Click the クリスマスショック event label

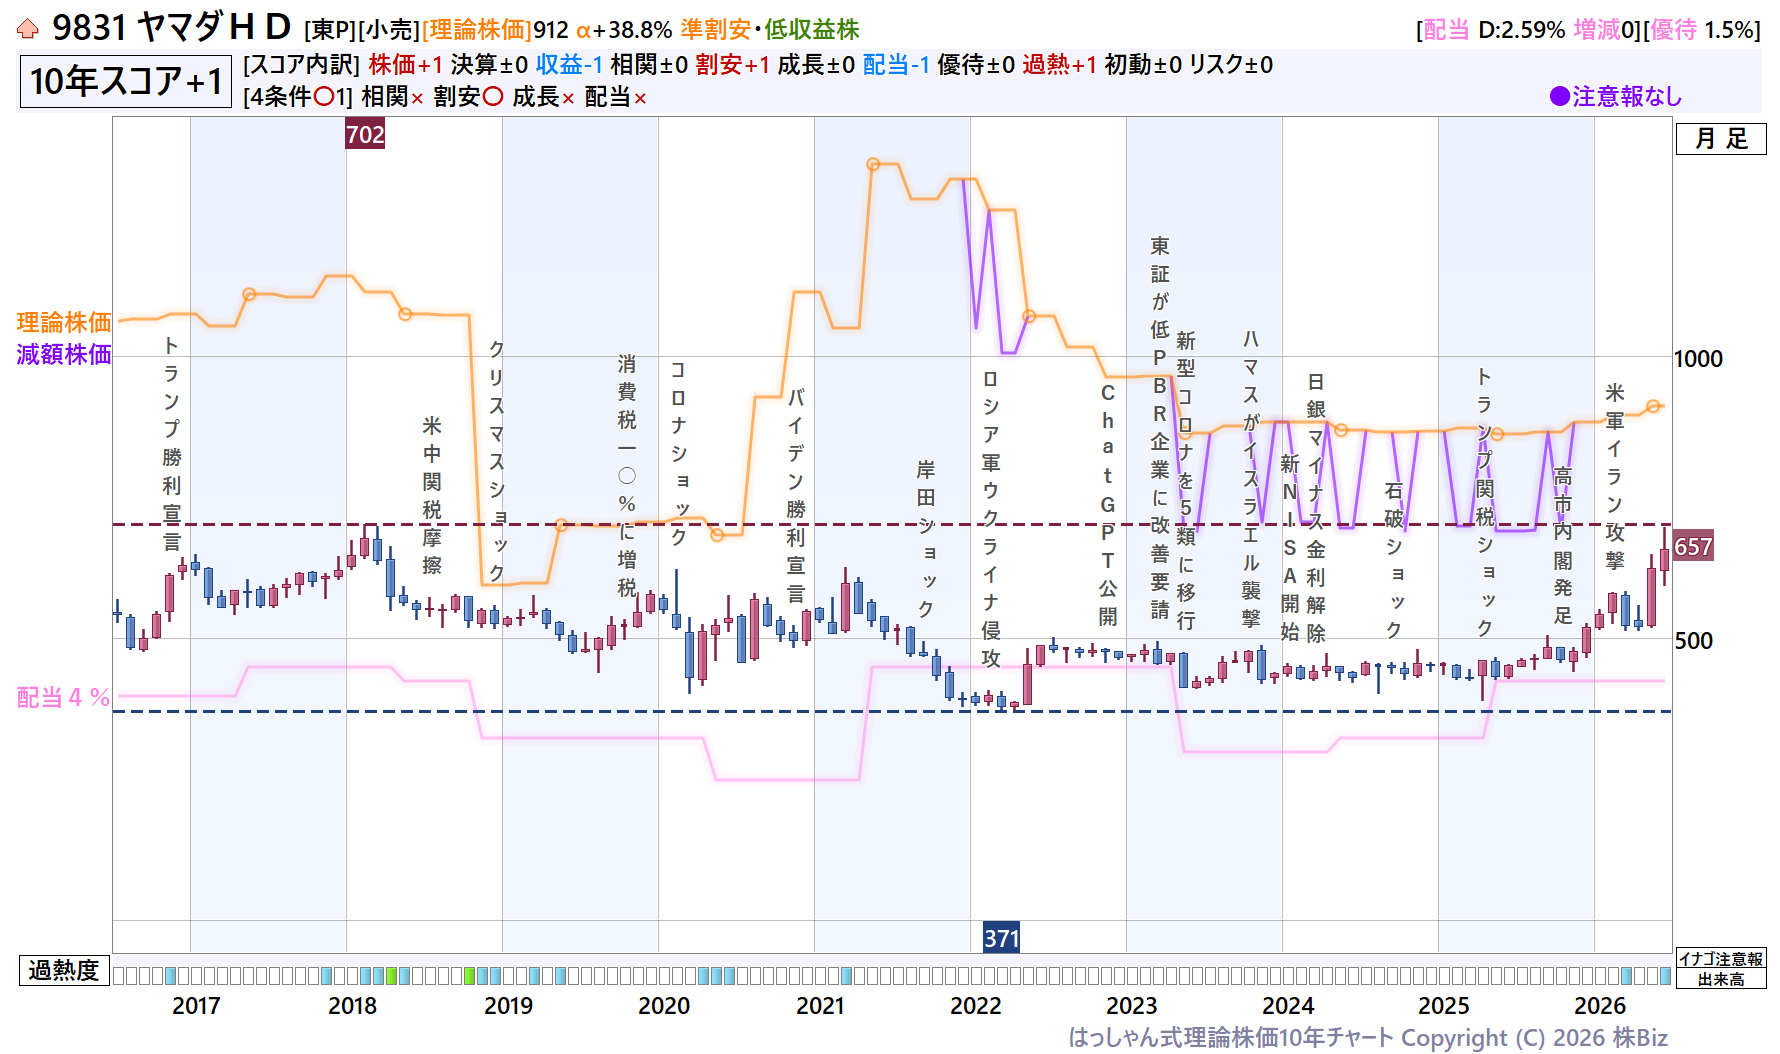pos(497,460)
